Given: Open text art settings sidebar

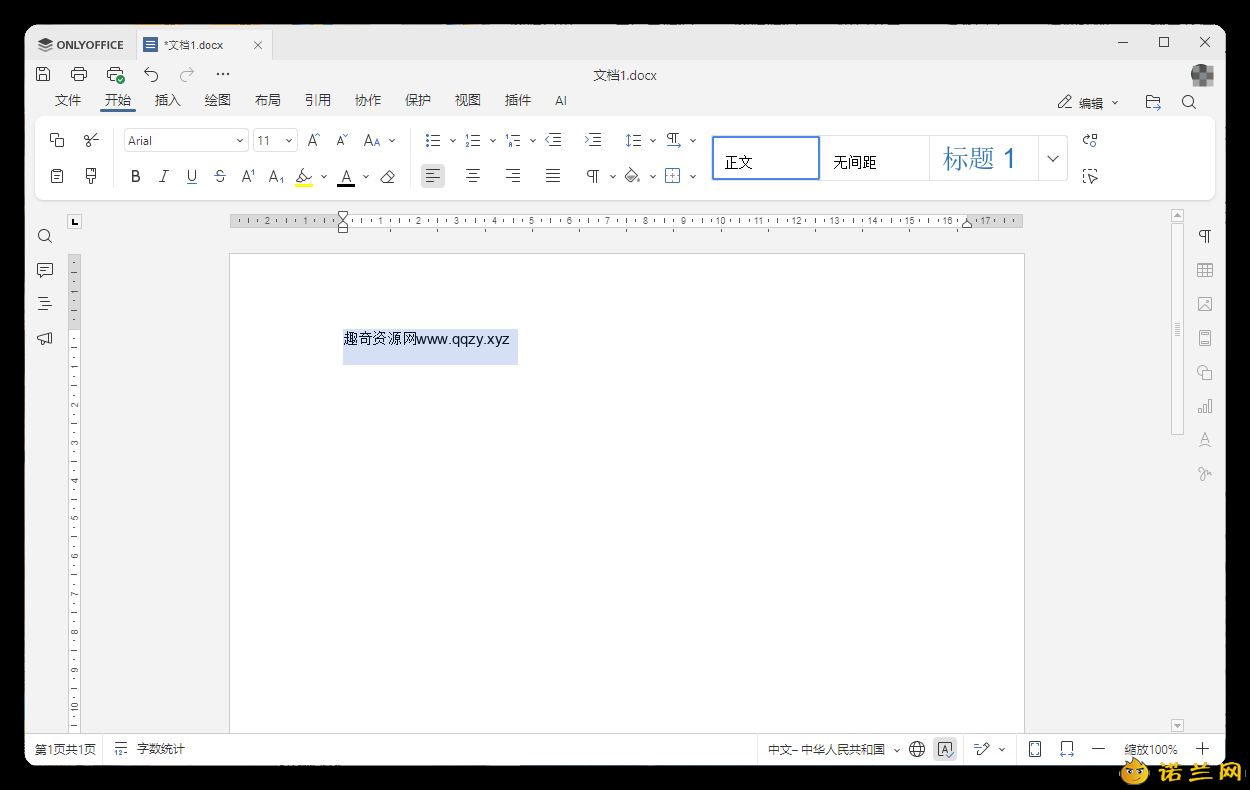Looking at the screenshot, I should (1205, 440).
